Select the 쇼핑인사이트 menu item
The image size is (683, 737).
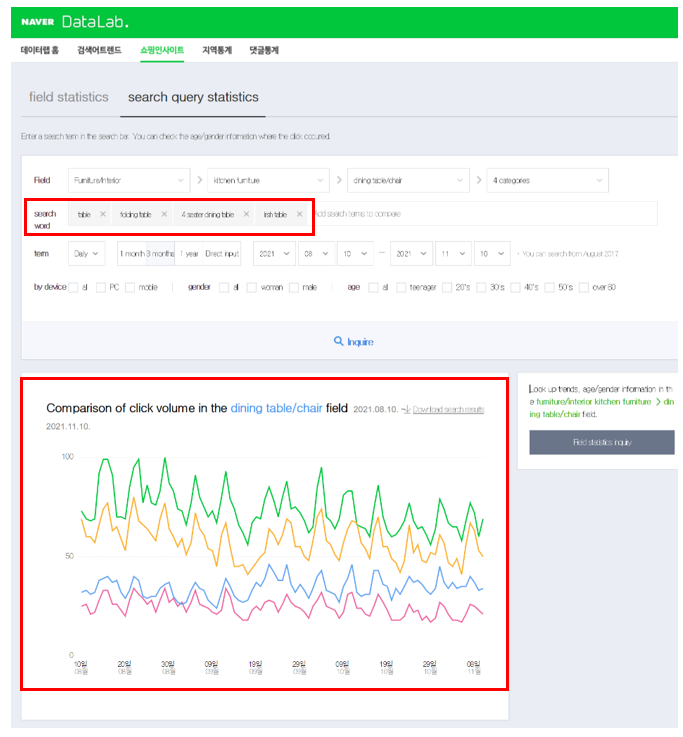pos(162,50)
